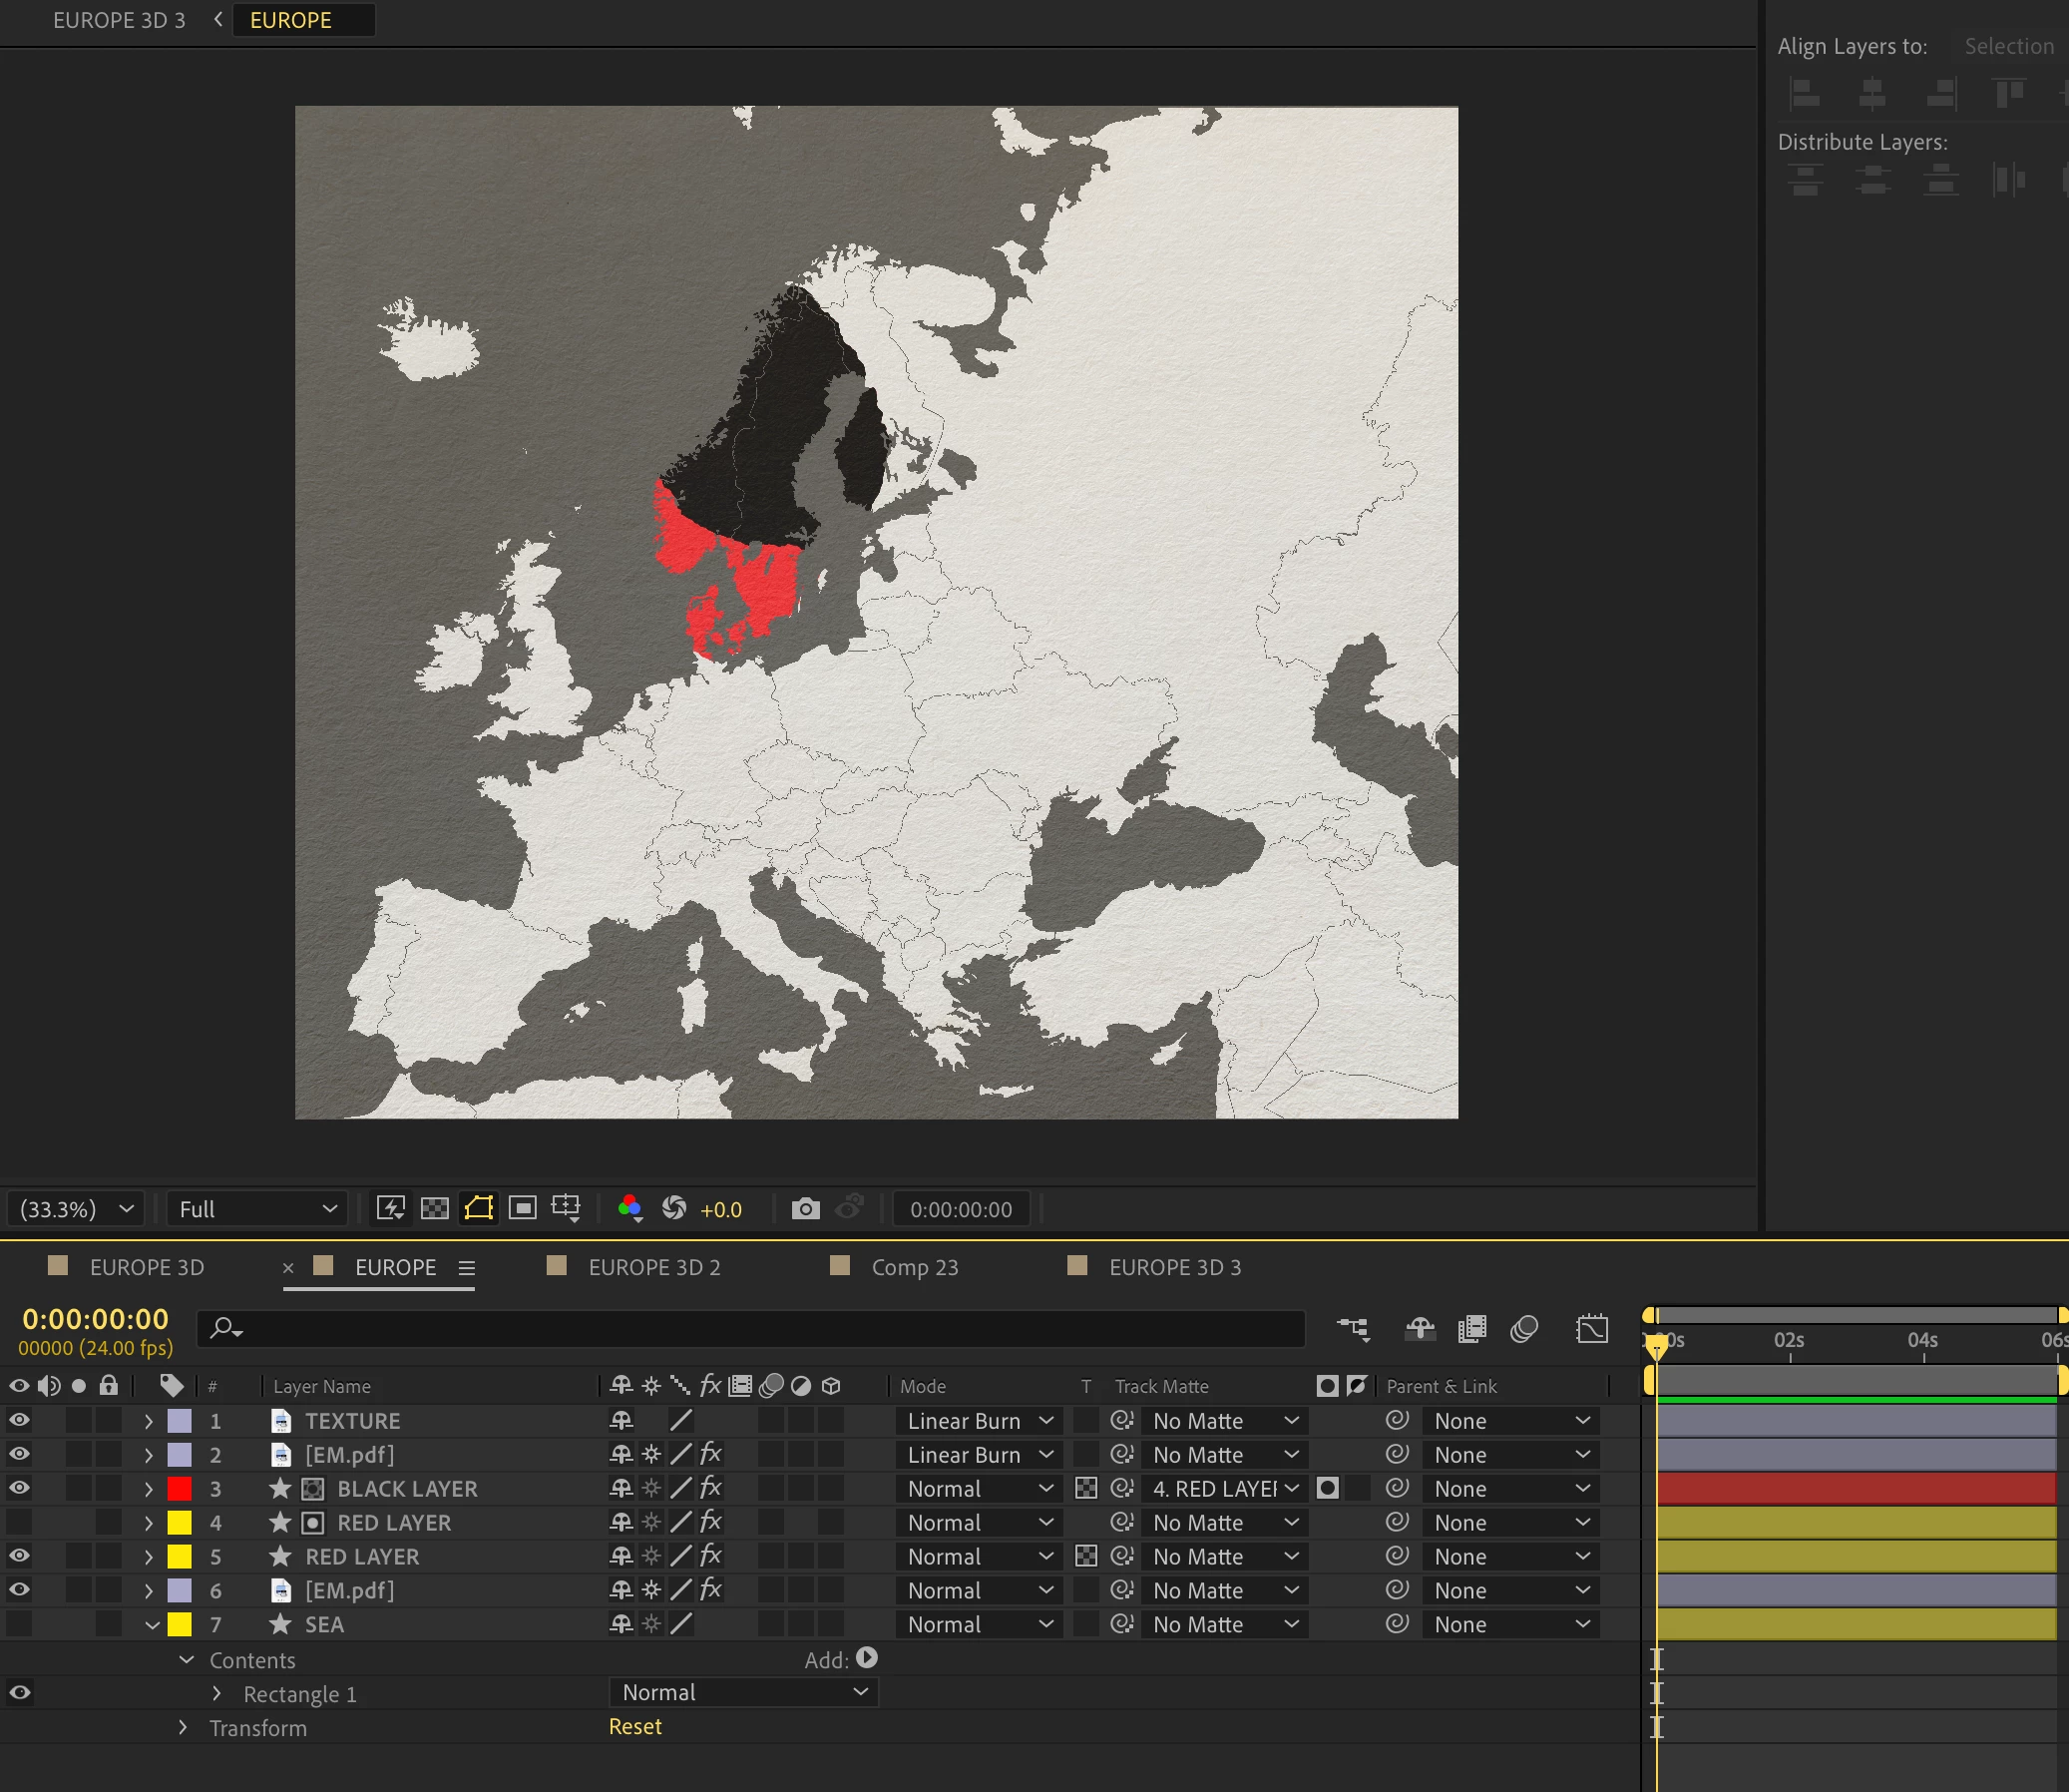Click the snapshot camera icon
2069x1792 pixels.
[x=805, y=1209]
